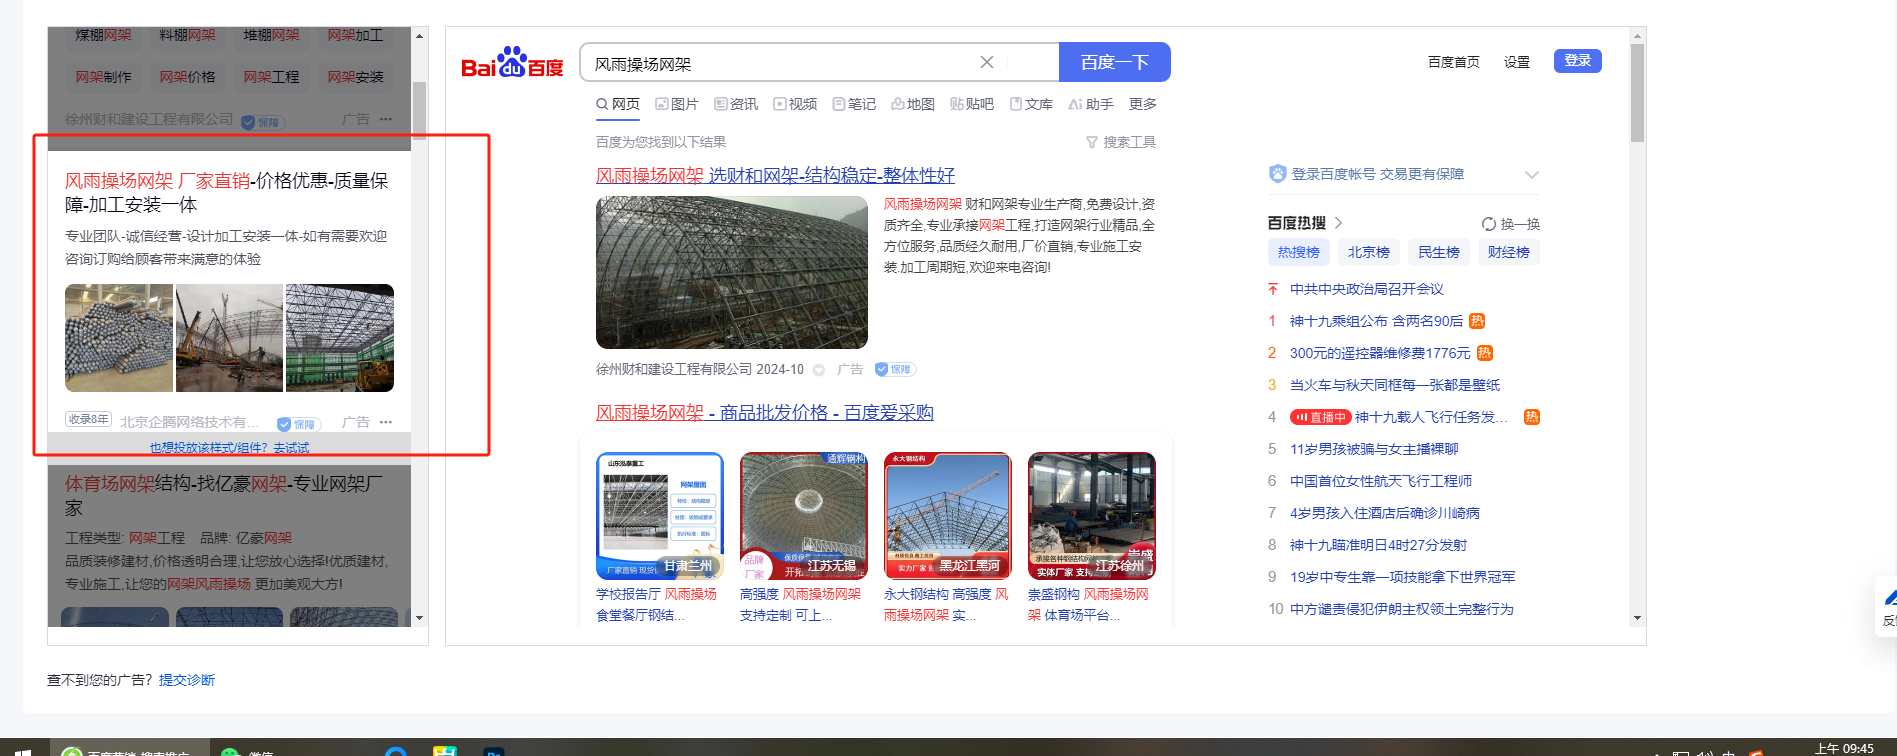This screenshot has width=1897, height=756.
Task: Click the funnel icon for 搜索工具
Action: 1092,143
